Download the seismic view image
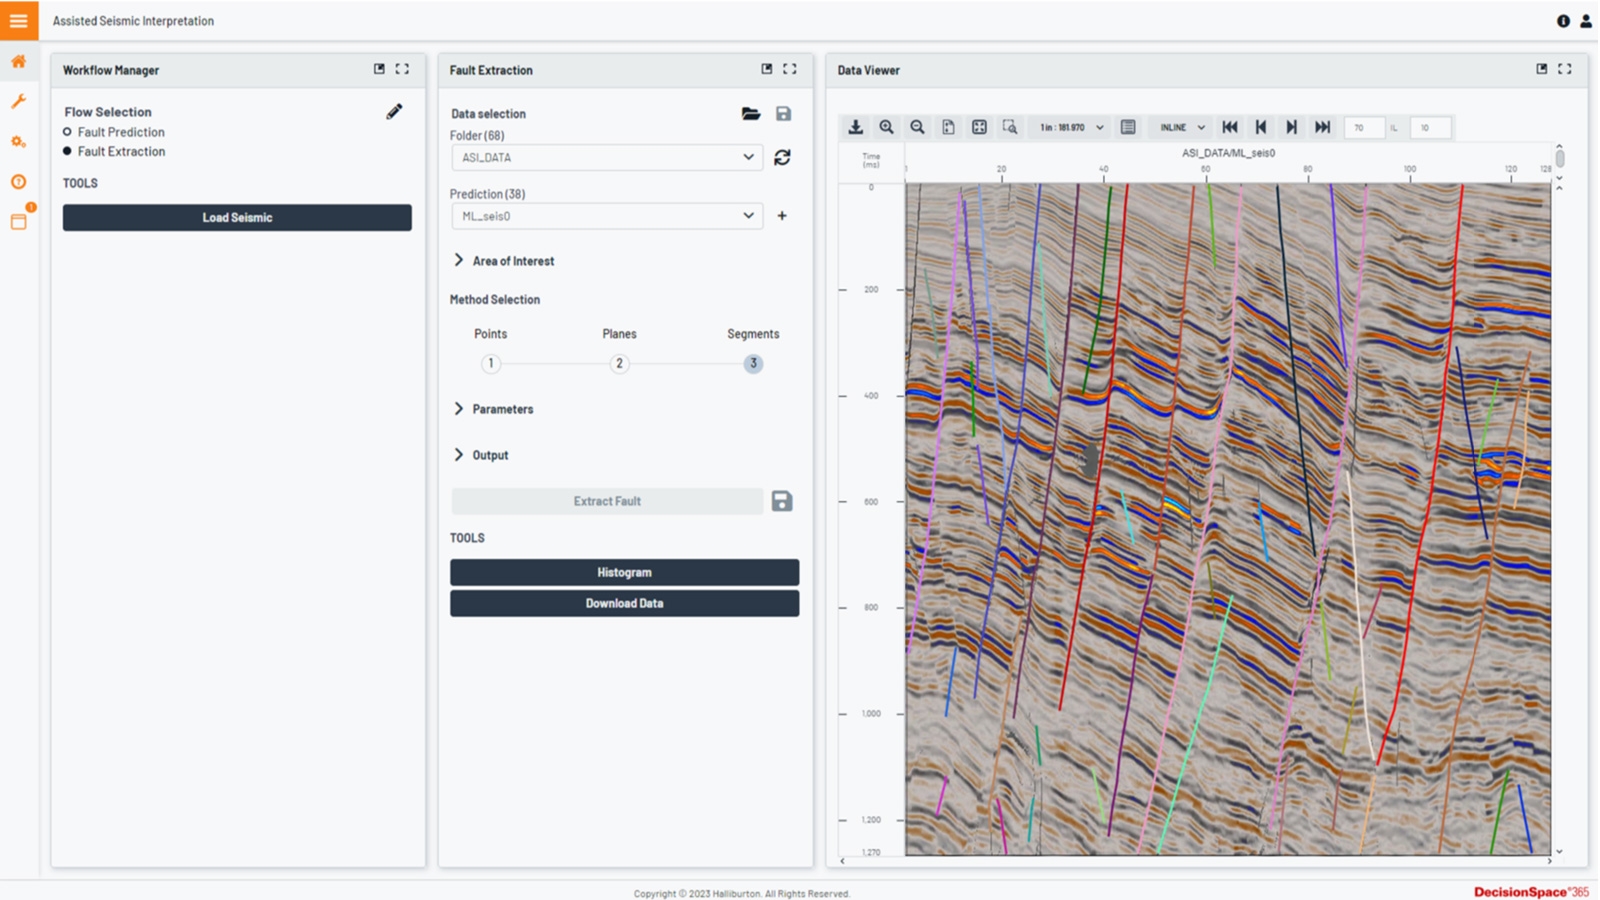The image size is (1600, 900). click(855, 127)
